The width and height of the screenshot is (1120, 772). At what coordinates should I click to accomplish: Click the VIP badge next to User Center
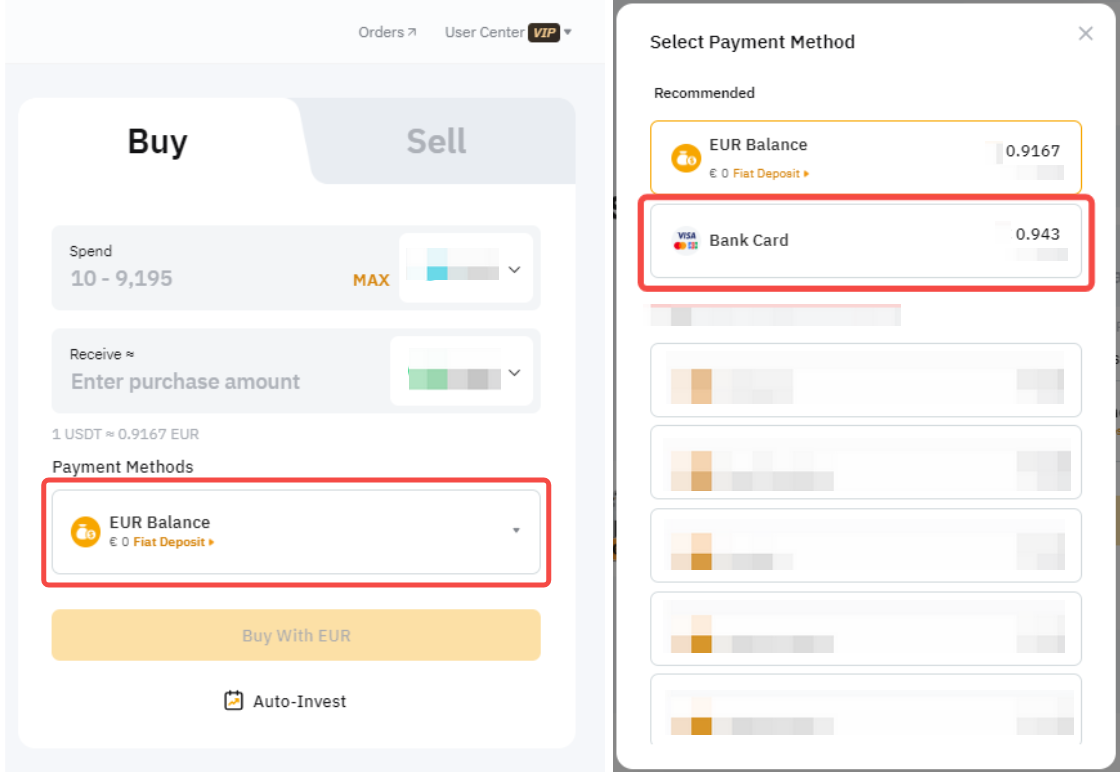[544, 33]
